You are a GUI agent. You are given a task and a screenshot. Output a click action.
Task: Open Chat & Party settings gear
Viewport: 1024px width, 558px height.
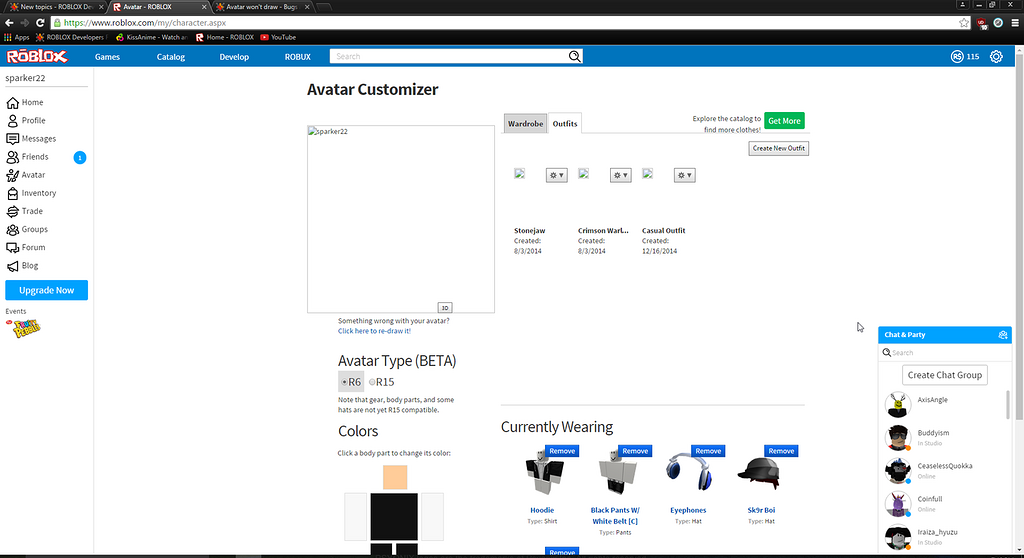1002,335
